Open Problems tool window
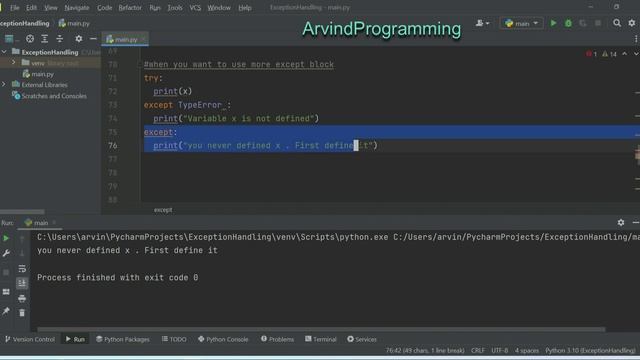This screenshot has height=360, width=640. [x=278, y=339]
